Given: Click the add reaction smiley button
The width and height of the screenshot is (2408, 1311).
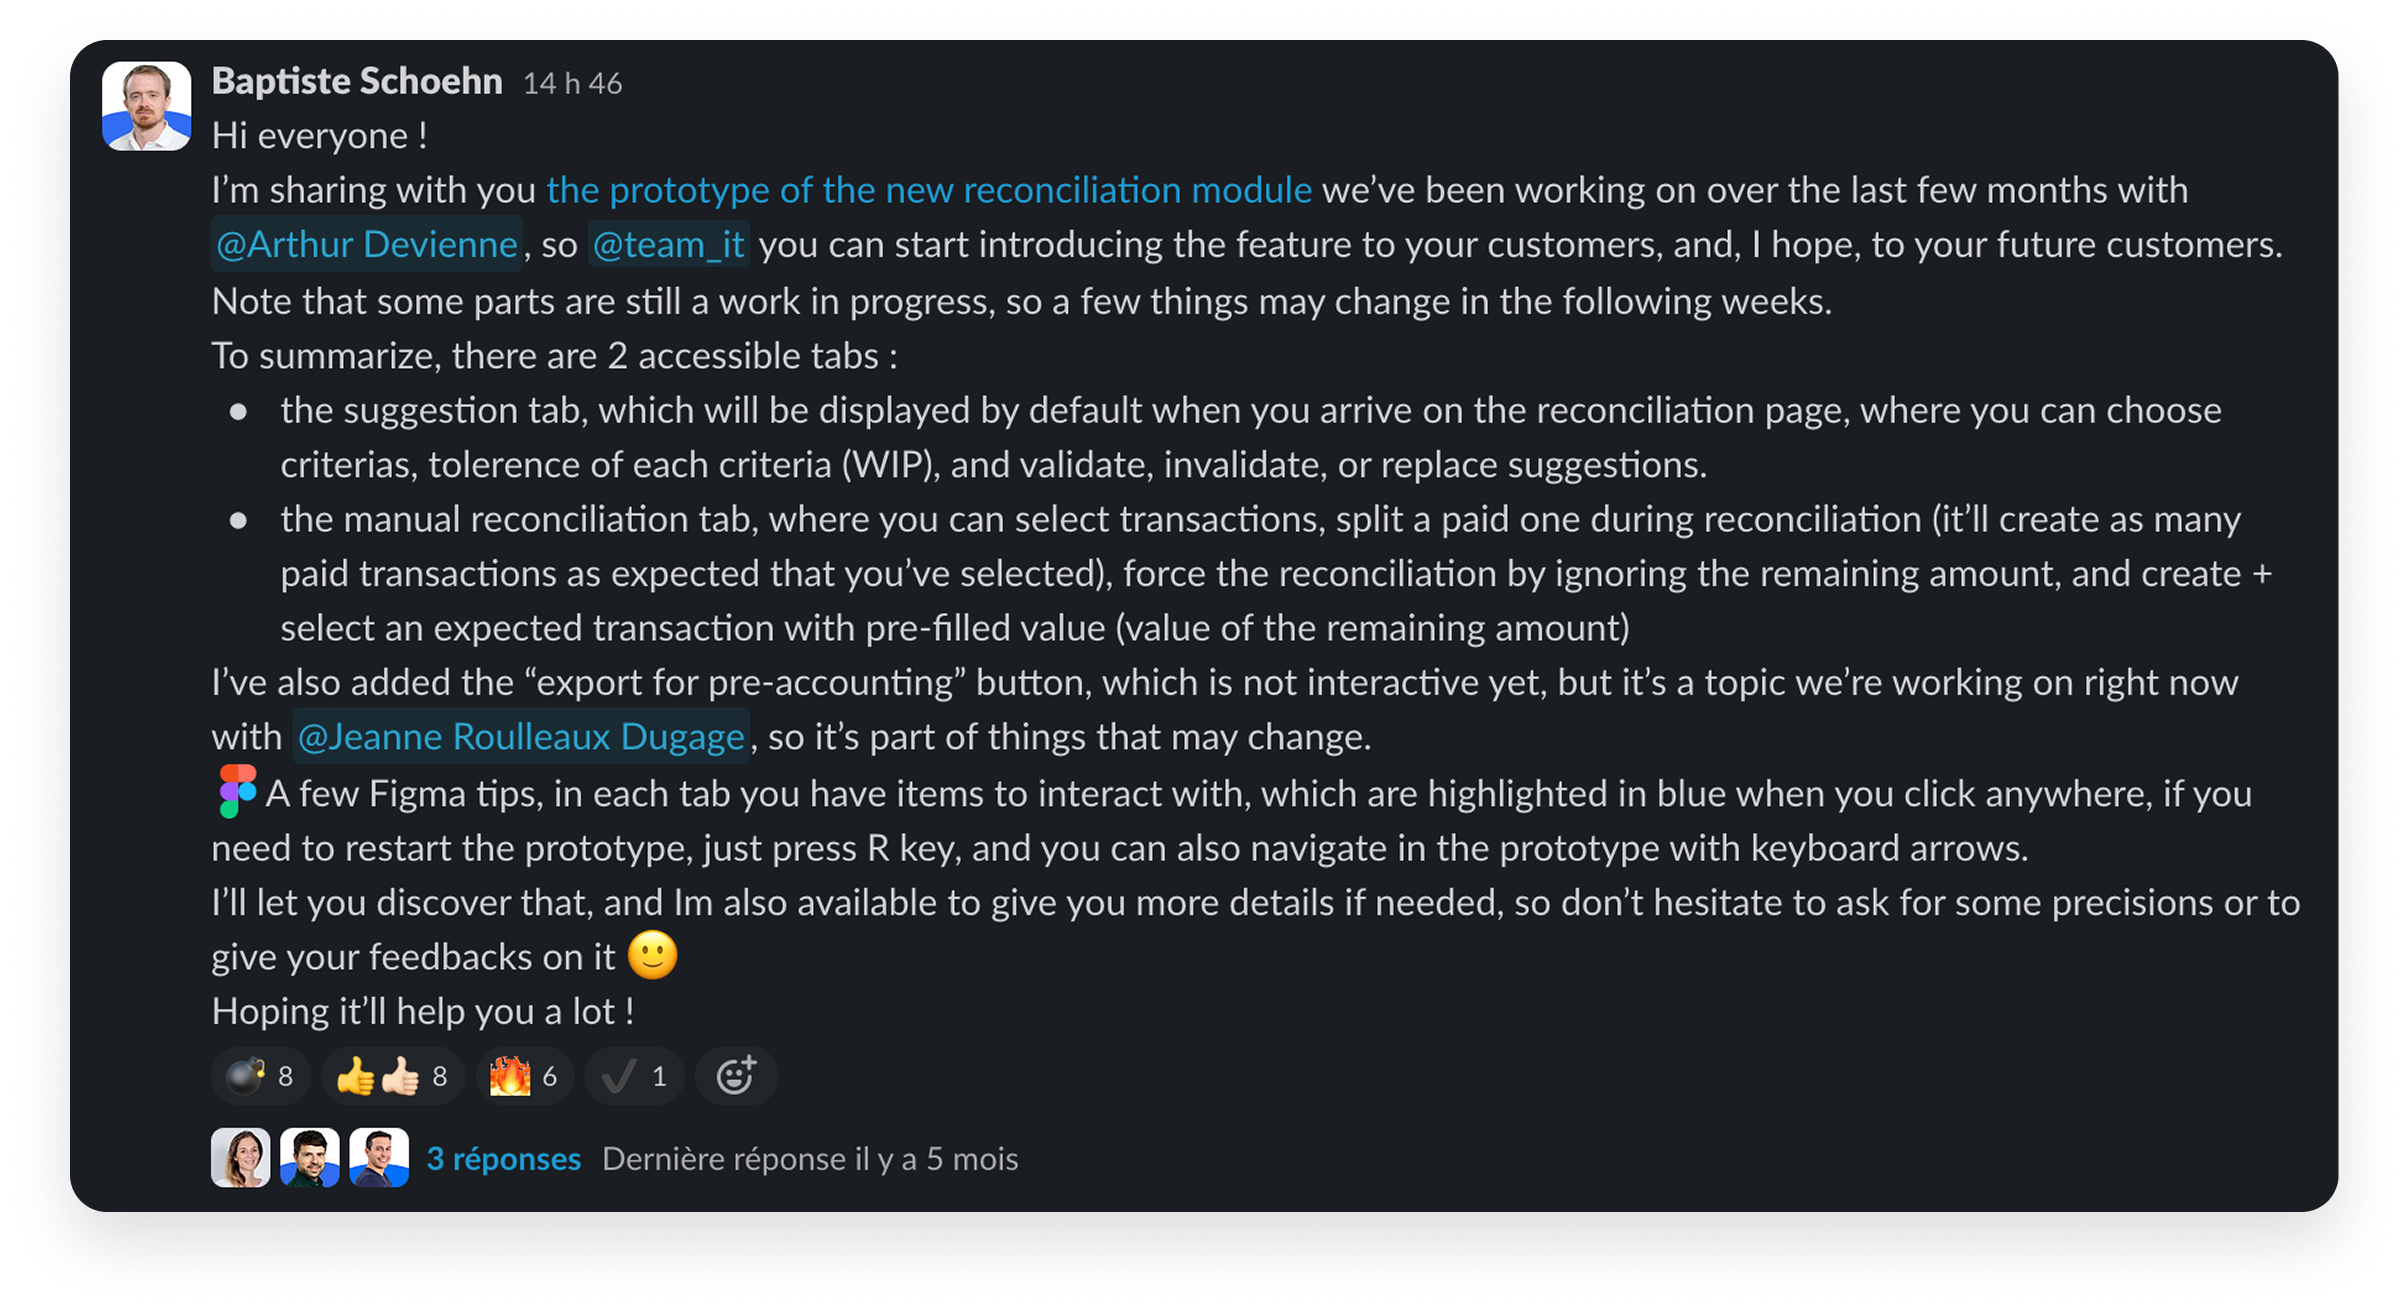Looking at the screenshot, I should [x=736, y=1076].
